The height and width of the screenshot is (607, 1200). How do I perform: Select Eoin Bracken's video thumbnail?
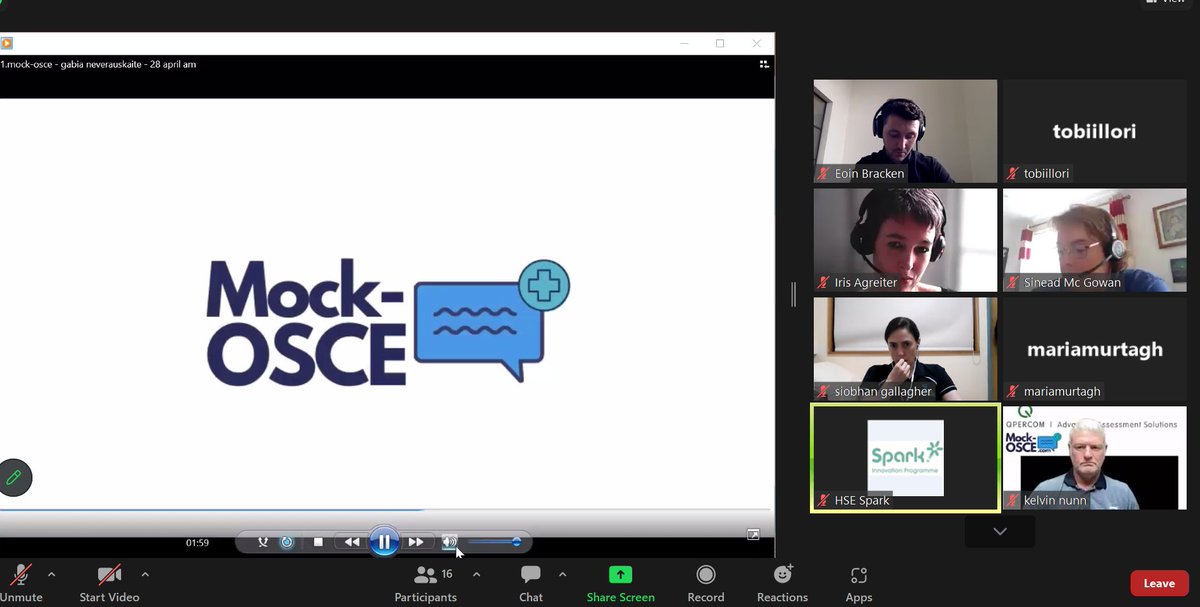905,131
